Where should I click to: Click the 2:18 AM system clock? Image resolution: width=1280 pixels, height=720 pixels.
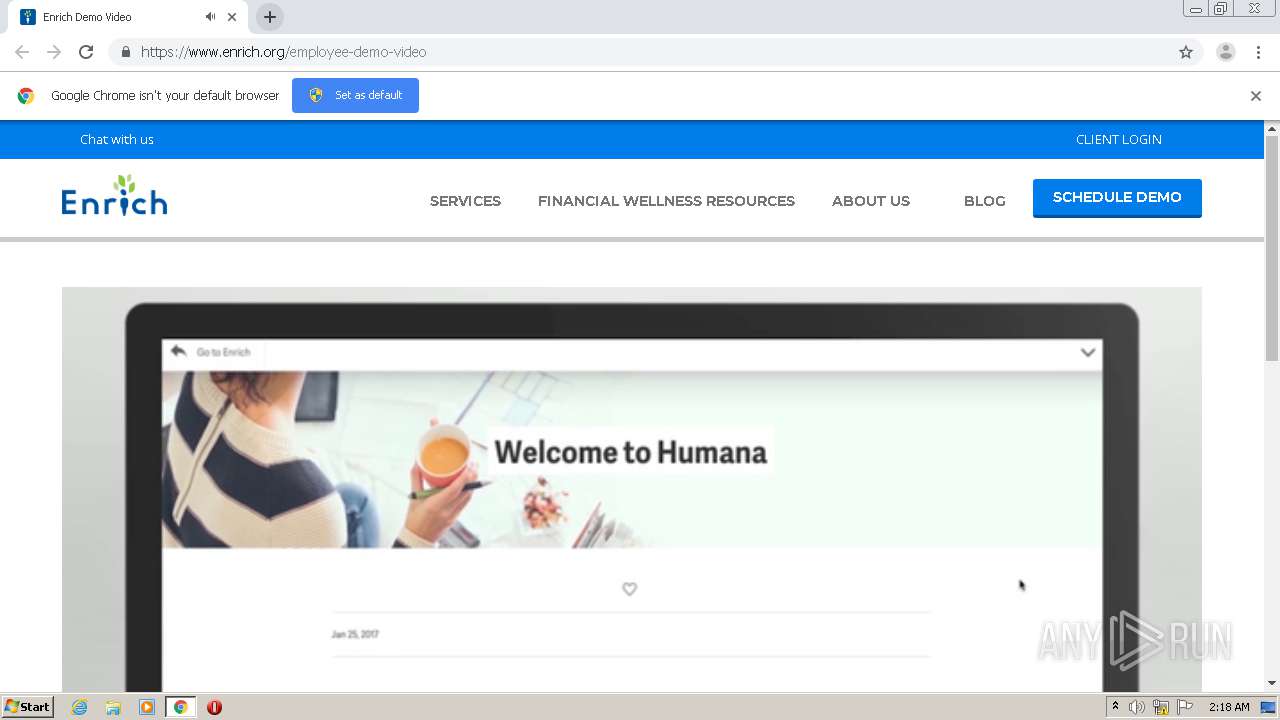point(1229,707)
